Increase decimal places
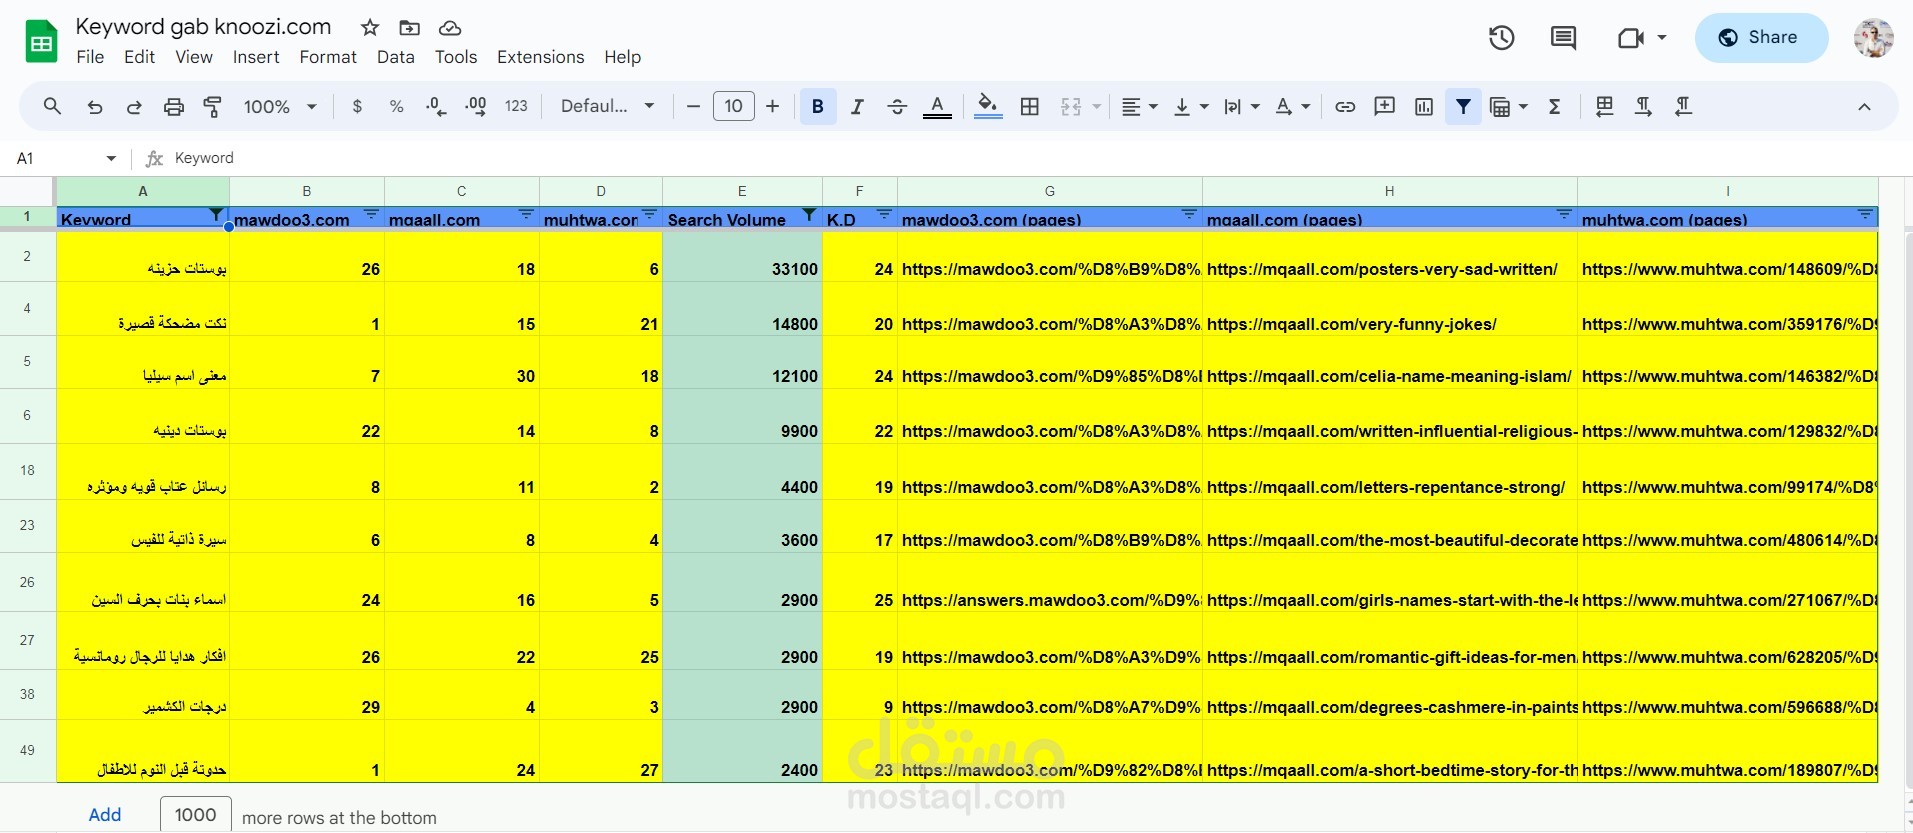This screenshot has width=1913, height=833. 476,107
